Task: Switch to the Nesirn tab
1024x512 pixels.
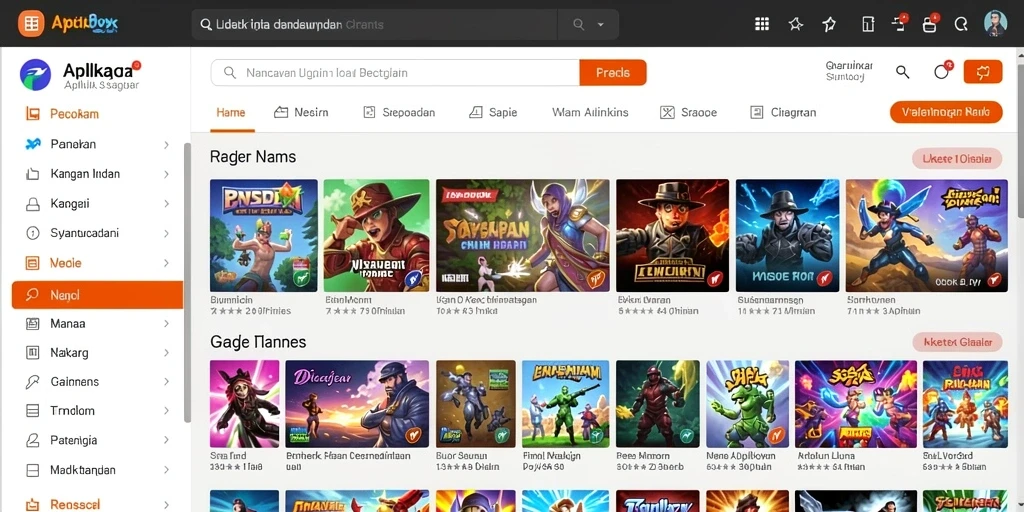Action: tap(301, 112)
